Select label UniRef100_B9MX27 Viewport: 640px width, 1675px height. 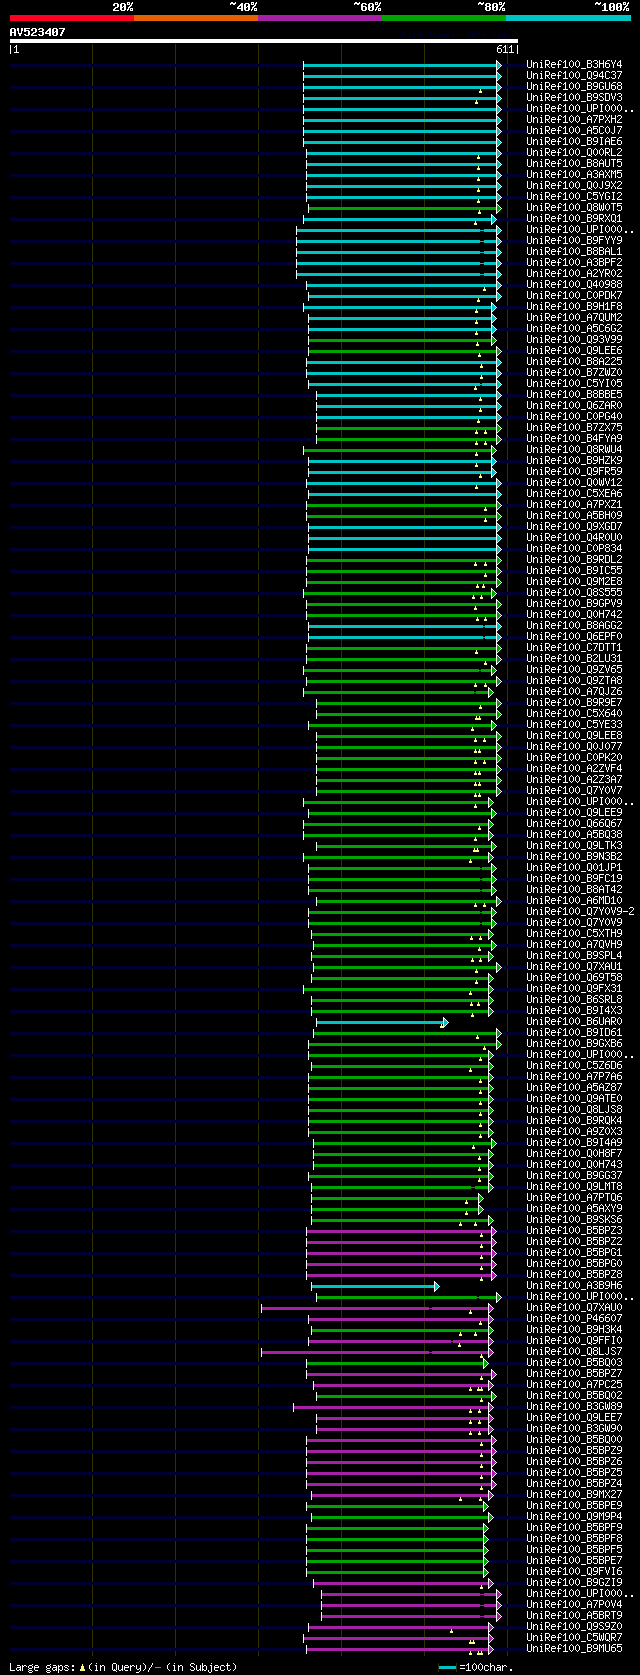click(574, 1495)
